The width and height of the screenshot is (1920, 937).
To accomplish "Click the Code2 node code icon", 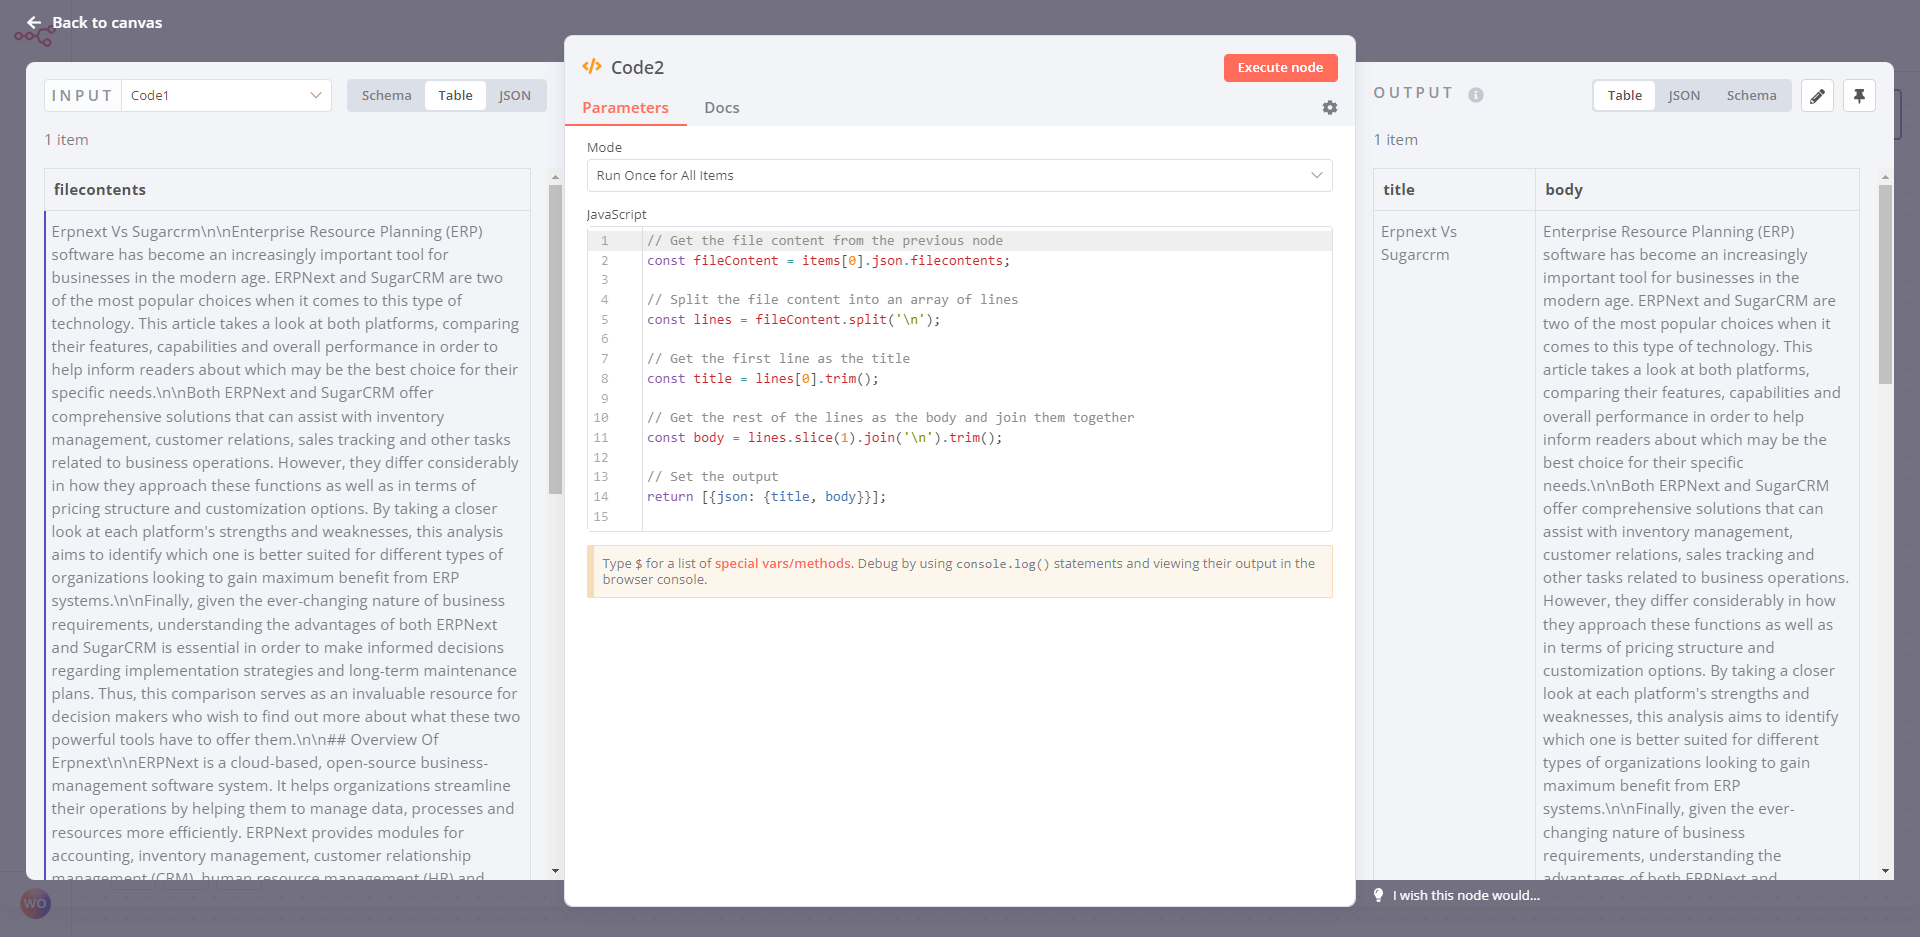I will 592,67.
